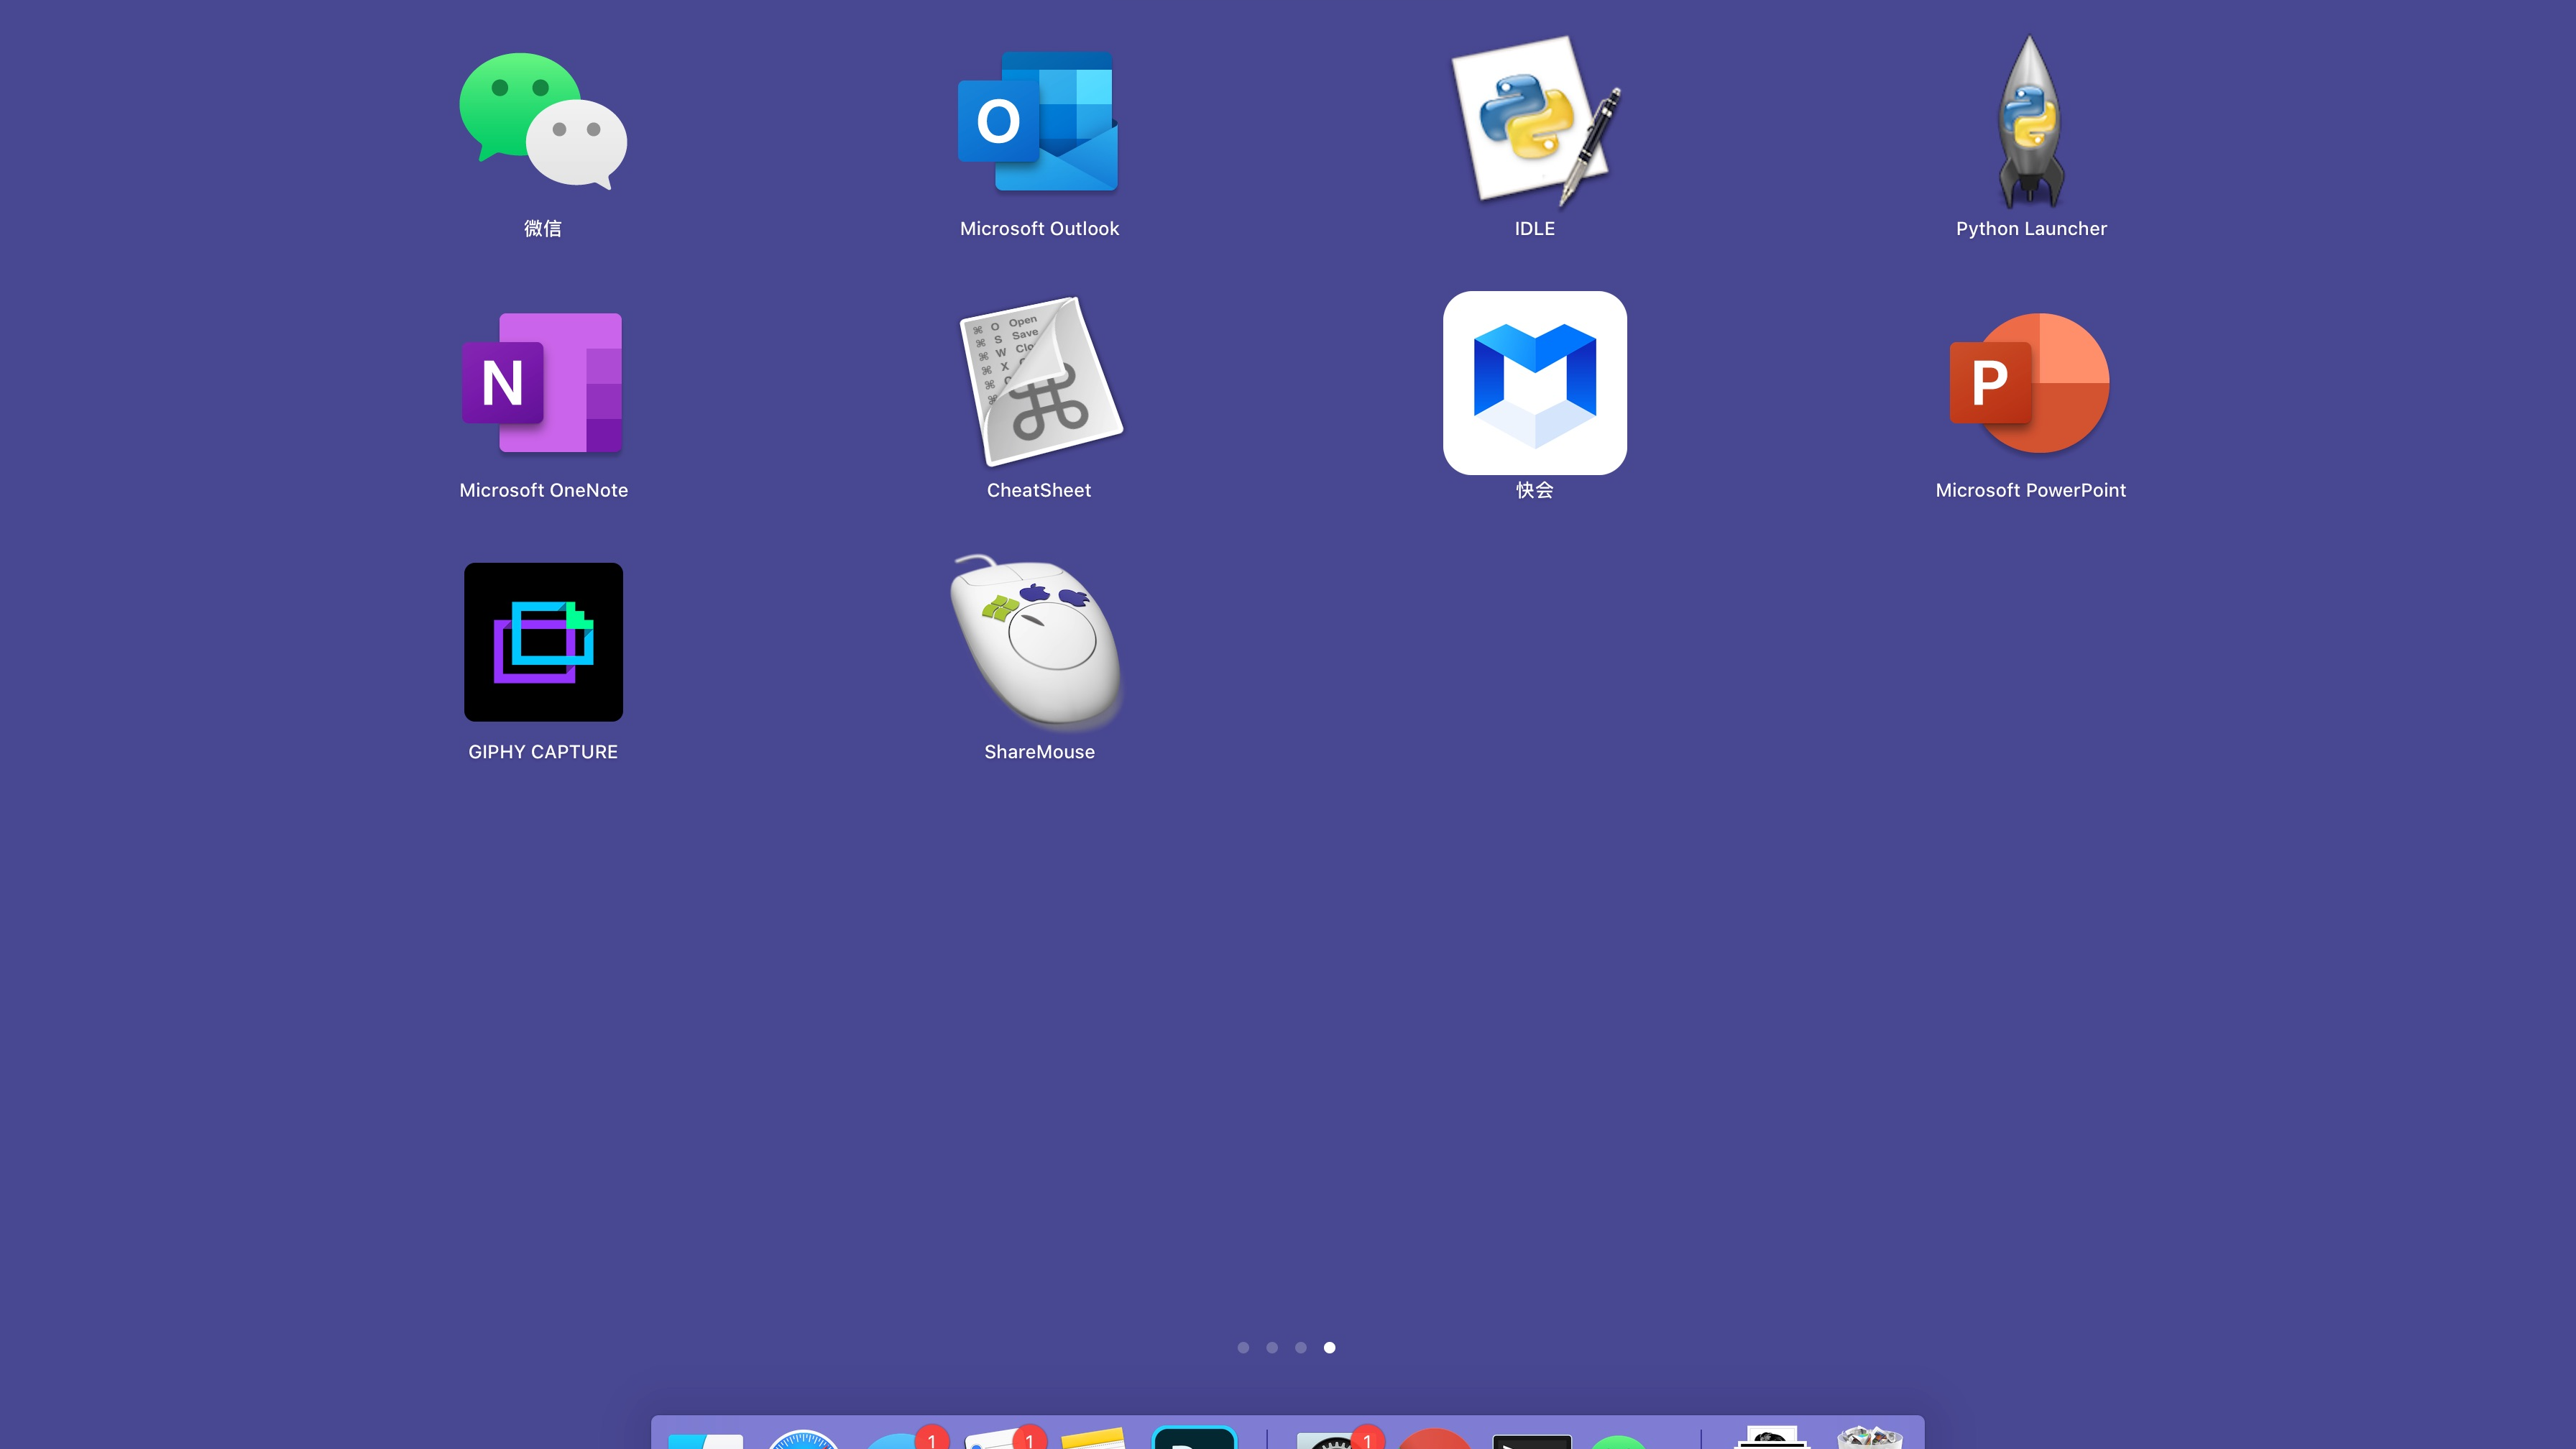Open Safari from the Dock

click(x=803, y=1439)
